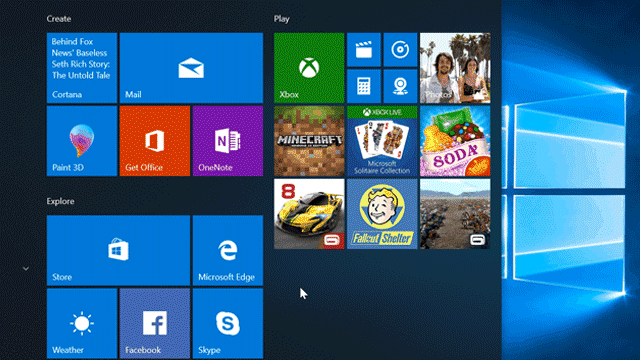Open the Facebook tile
This screenshot has width=640, height=360.
[155, 323]
